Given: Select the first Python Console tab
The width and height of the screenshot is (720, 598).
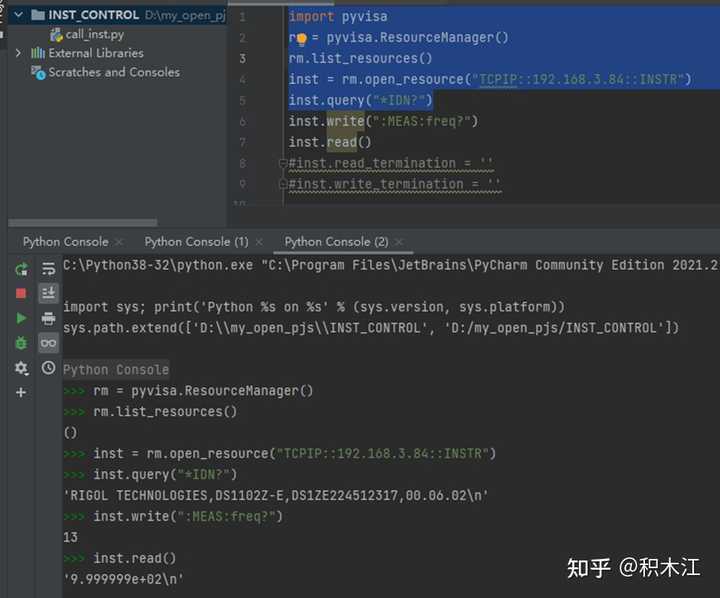Looking at the screenshot, I should (x=65, y=241).
